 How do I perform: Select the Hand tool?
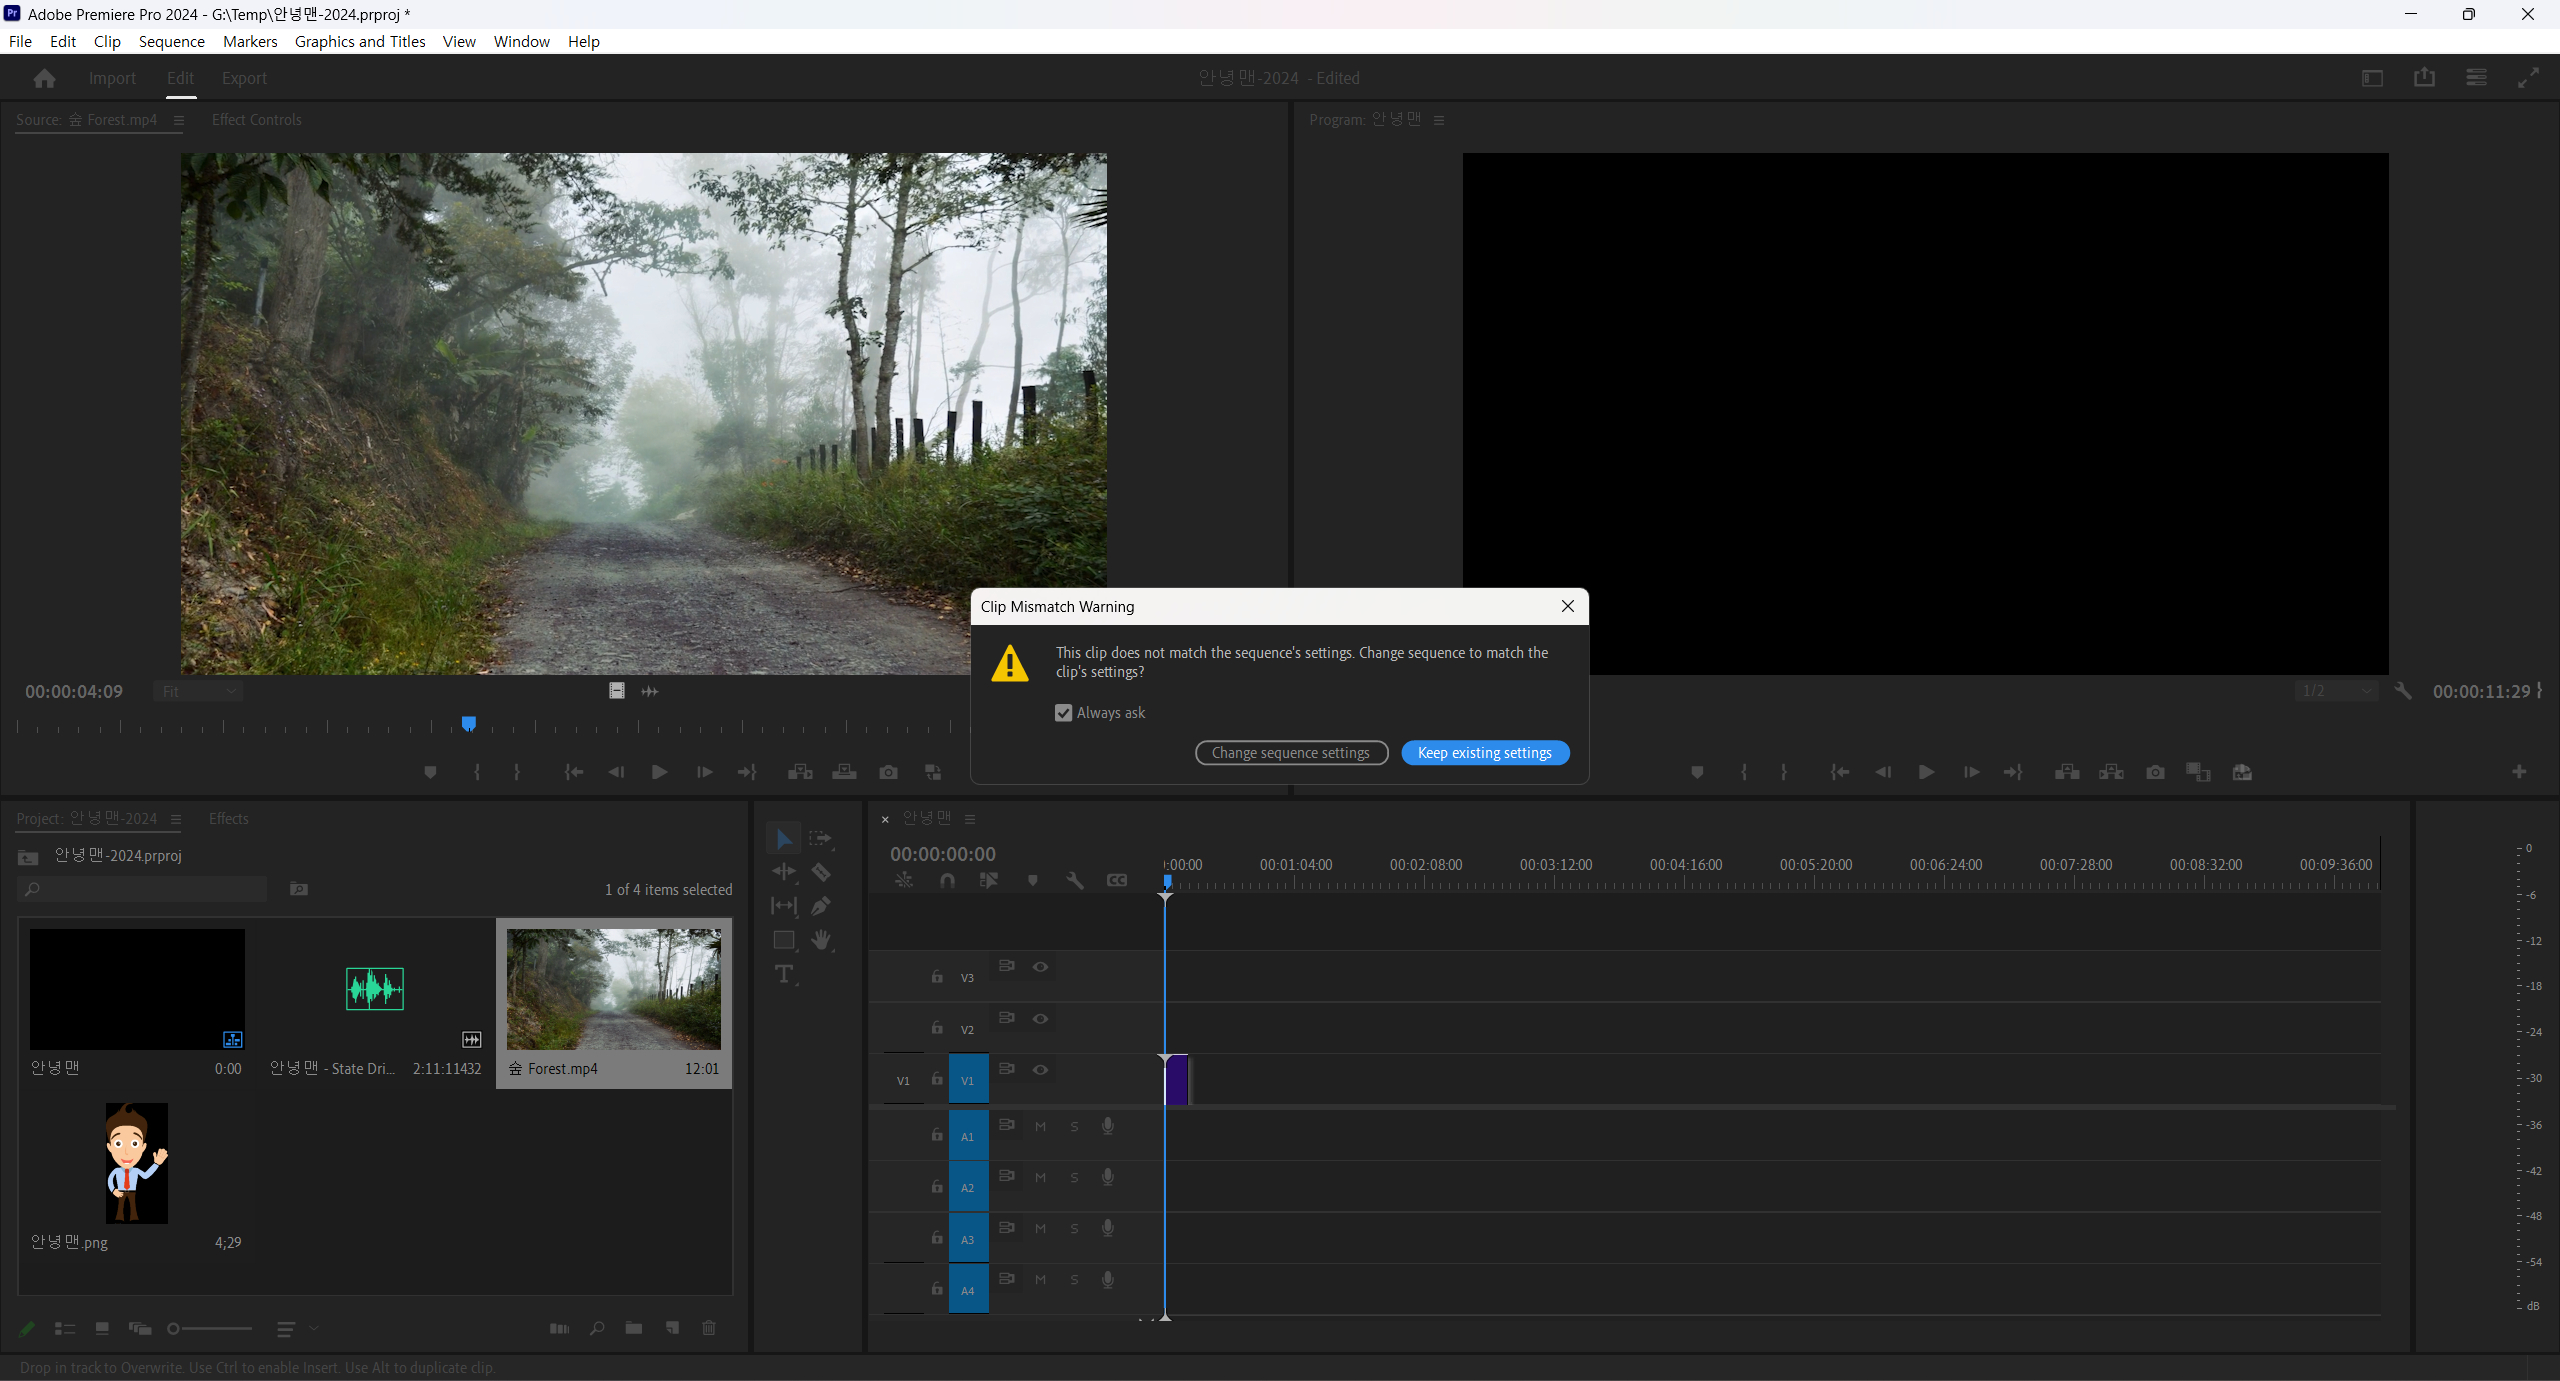click(x=821, y=940)
